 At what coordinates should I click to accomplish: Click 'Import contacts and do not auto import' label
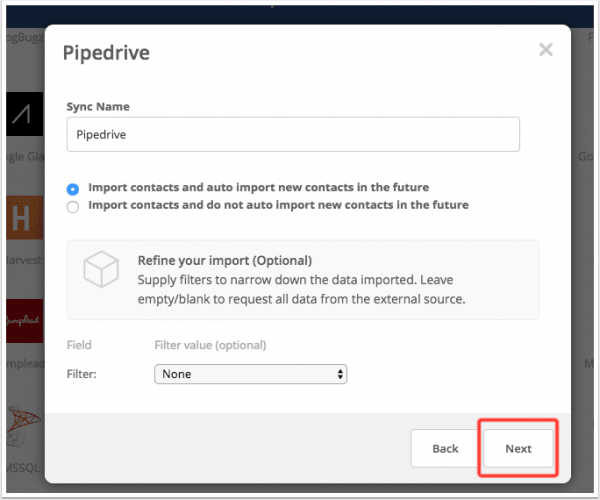[x=279, y=205]
